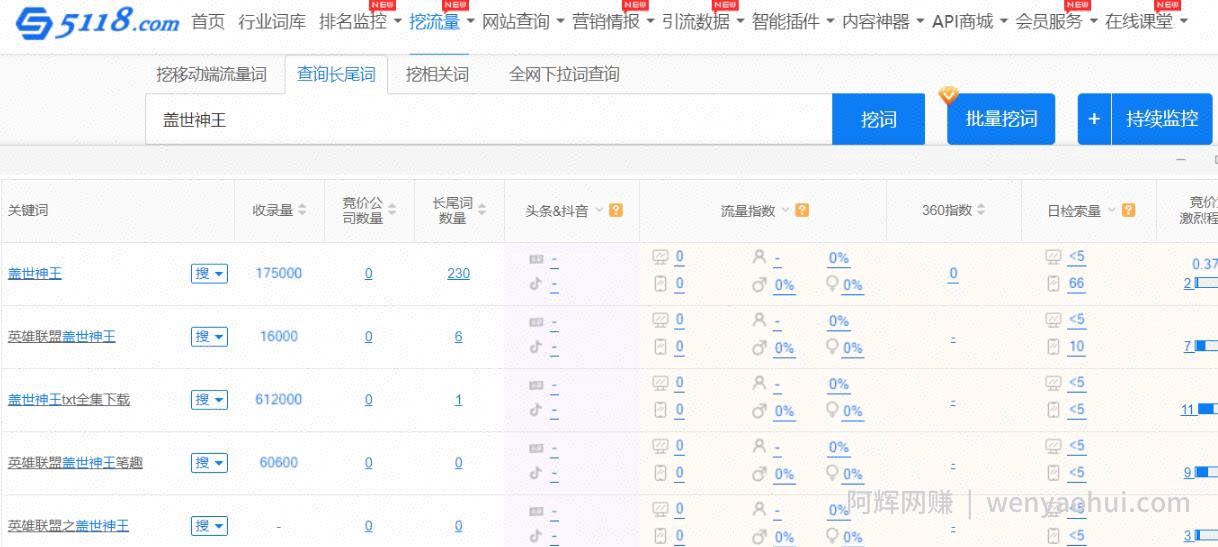Open the 首页 home page

[208, 21]
